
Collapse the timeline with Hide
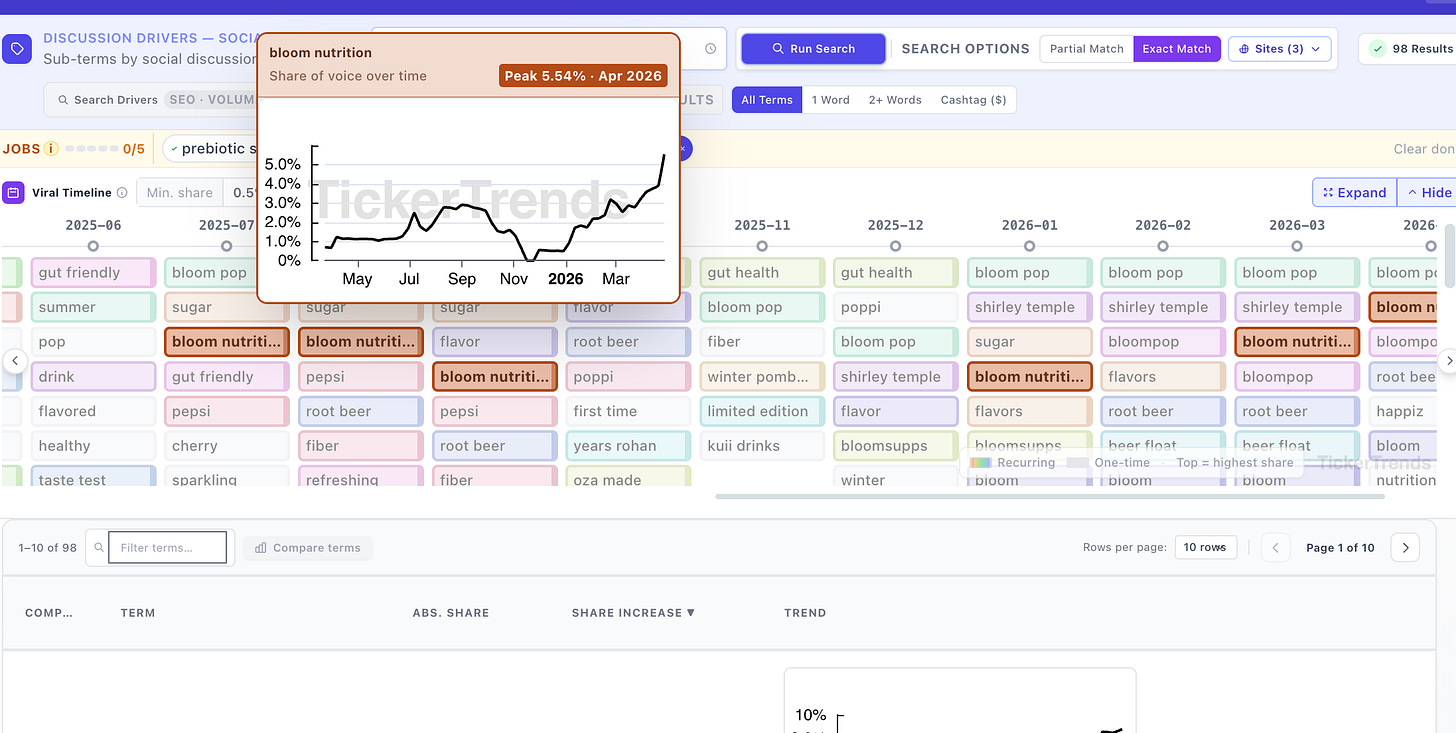point(1428,193)
